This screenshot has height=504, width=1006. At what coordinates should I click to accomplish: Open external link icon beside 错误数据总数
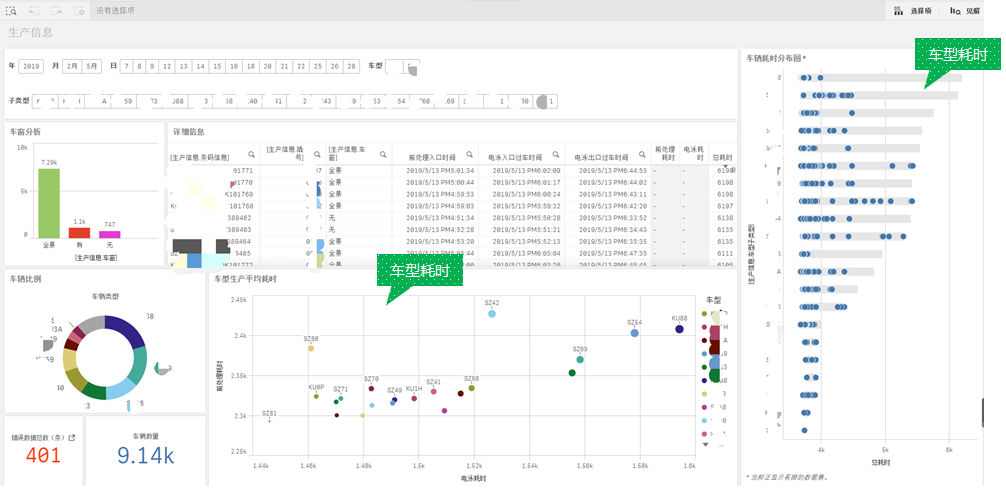click(72, 437)
